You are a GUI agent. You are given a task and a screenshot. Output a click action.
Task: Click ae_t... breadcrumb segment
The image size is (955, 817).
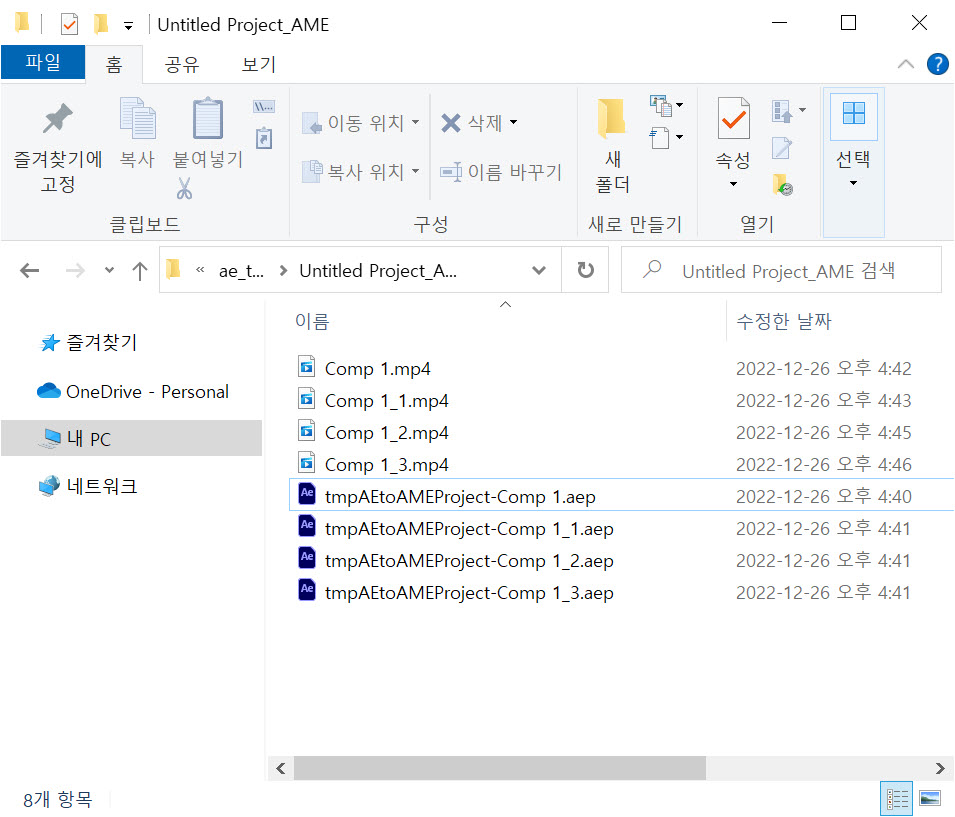(241, 271)
